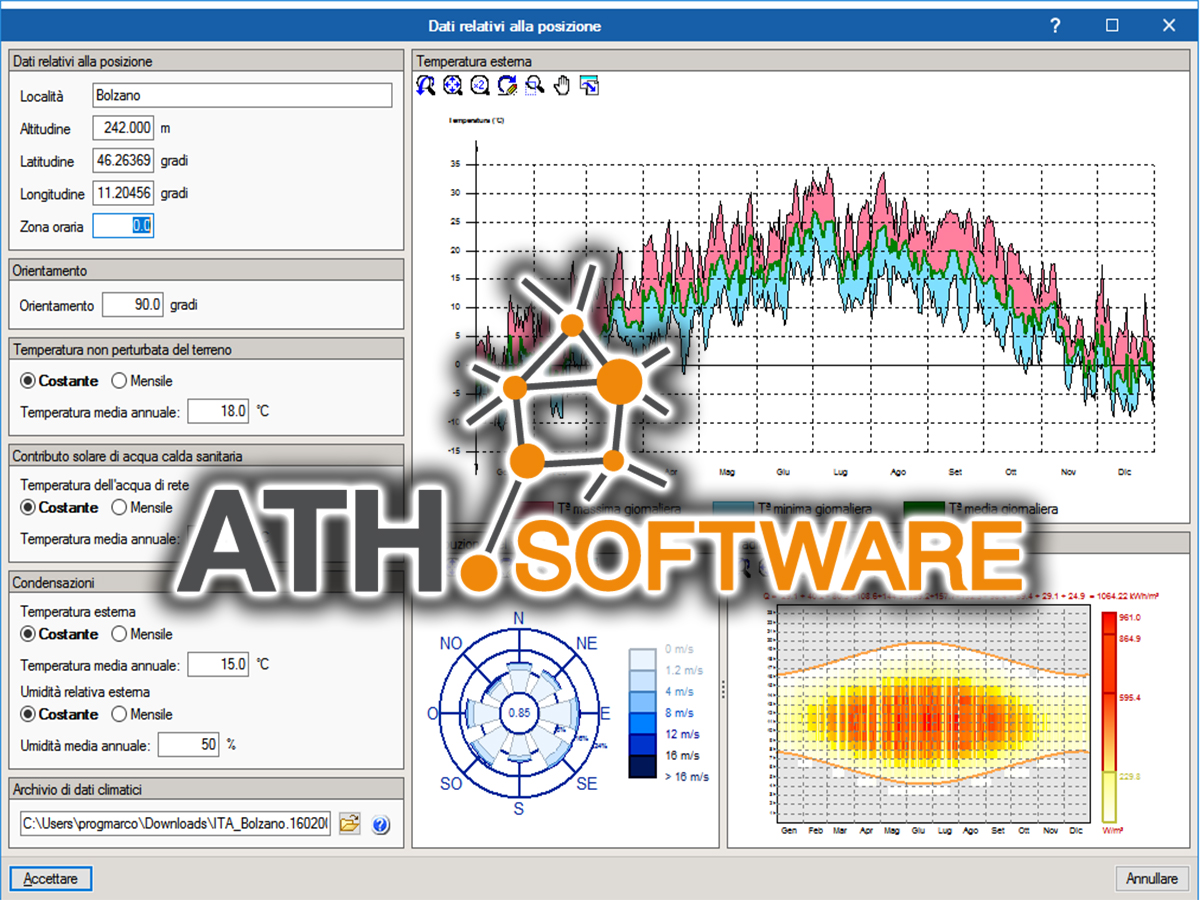This screenshot has height=900, width=1200.
Task: Click the Umidità media annuale field 50
Action: tap(188, 744)
